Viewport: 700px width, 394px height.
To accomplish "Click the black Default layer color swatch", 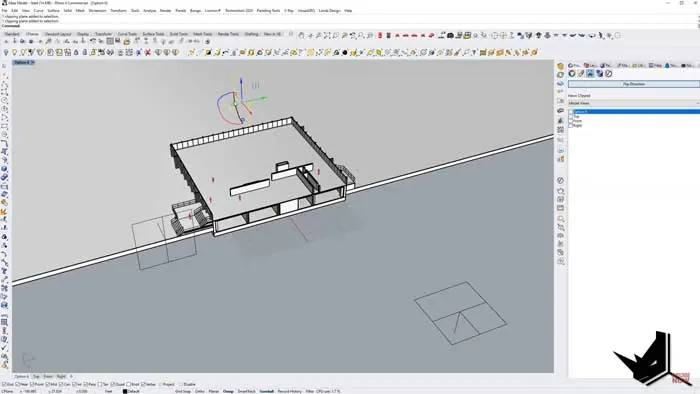I will 125,391.
